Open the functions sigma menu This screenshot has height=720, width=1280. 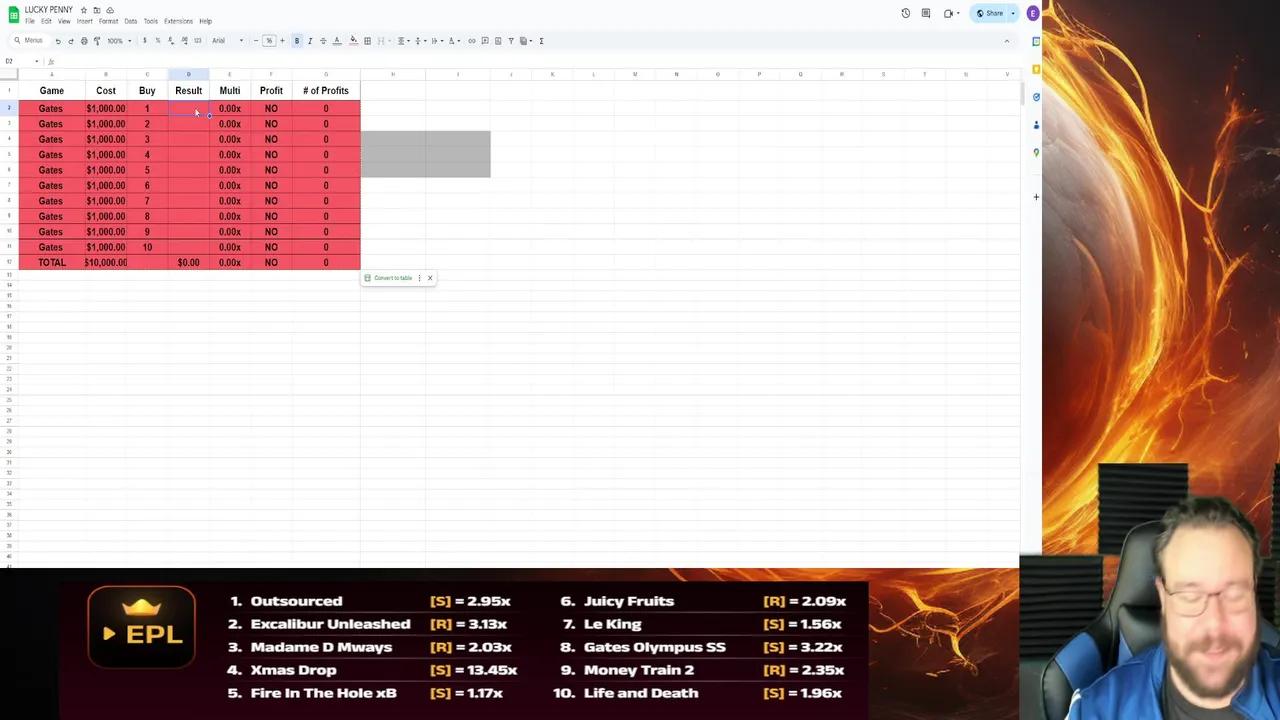[541, 41]
